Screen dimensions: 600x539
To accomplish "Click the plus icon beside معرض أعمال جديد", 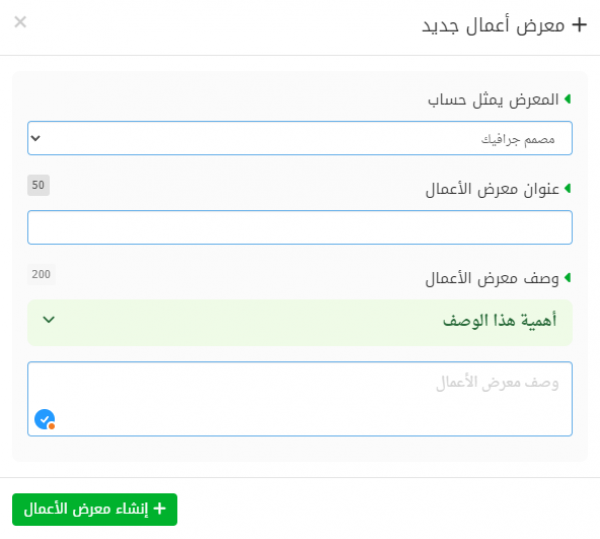I will click(x=579, y=25).
